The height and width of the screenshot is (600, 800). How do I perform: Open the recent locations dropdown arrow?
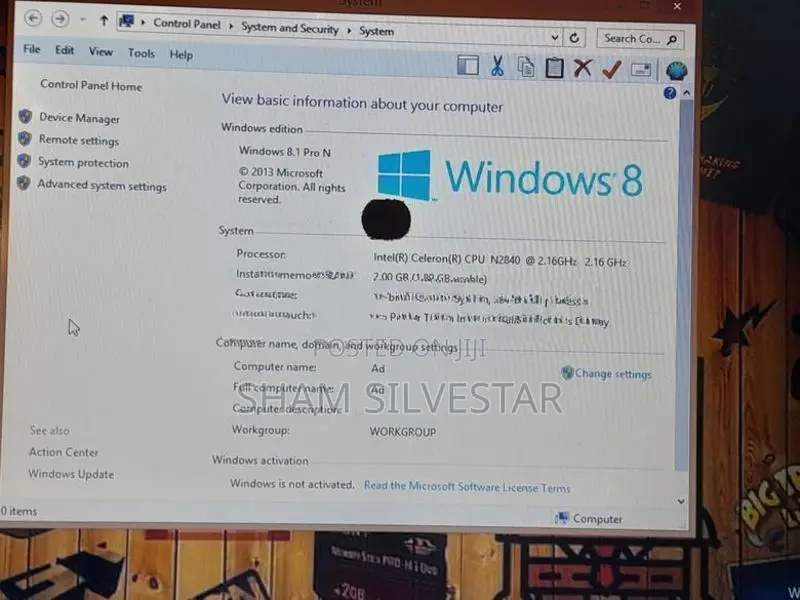(x=82, y=20)
